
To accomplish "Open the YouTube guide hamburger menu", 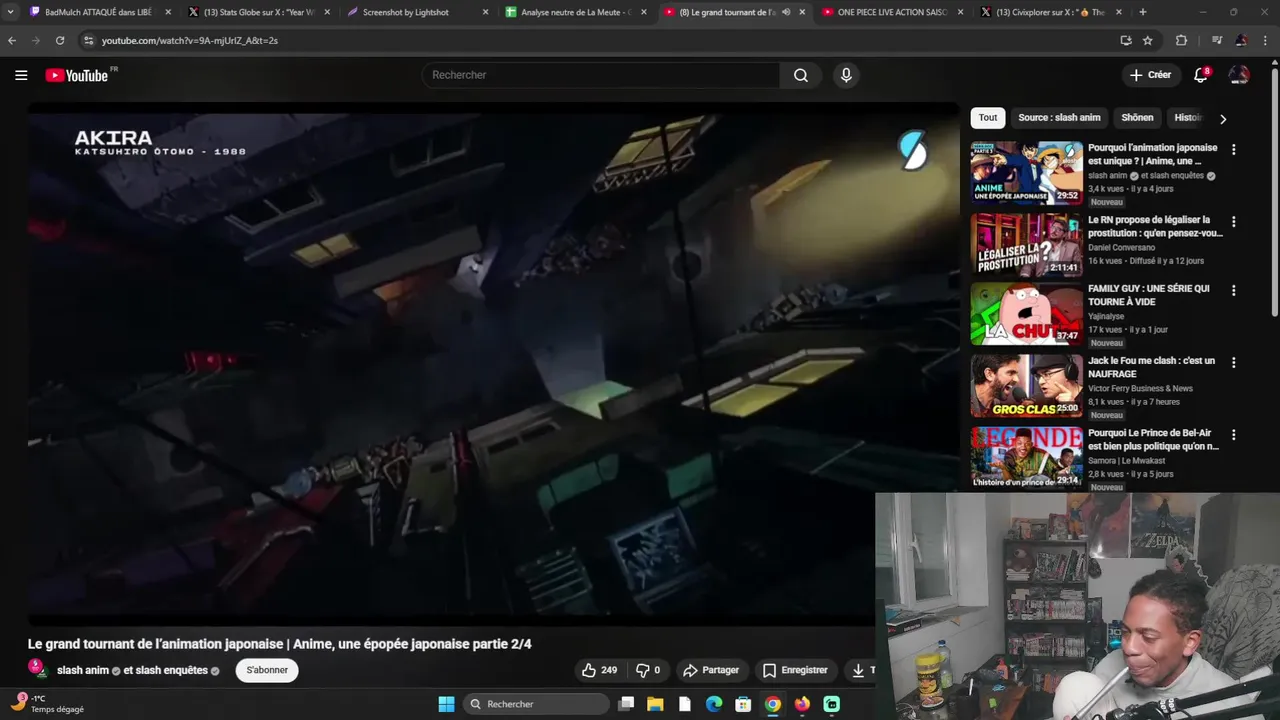I will (21, 75).
